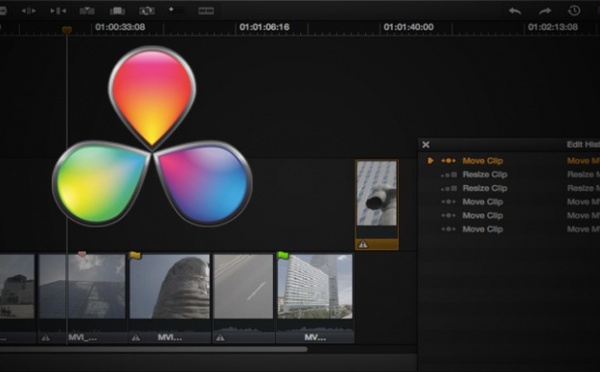This screenshot has height=372, width=600.
Task: Click the warning icon on the statue clip
Action: pos(135,338)
